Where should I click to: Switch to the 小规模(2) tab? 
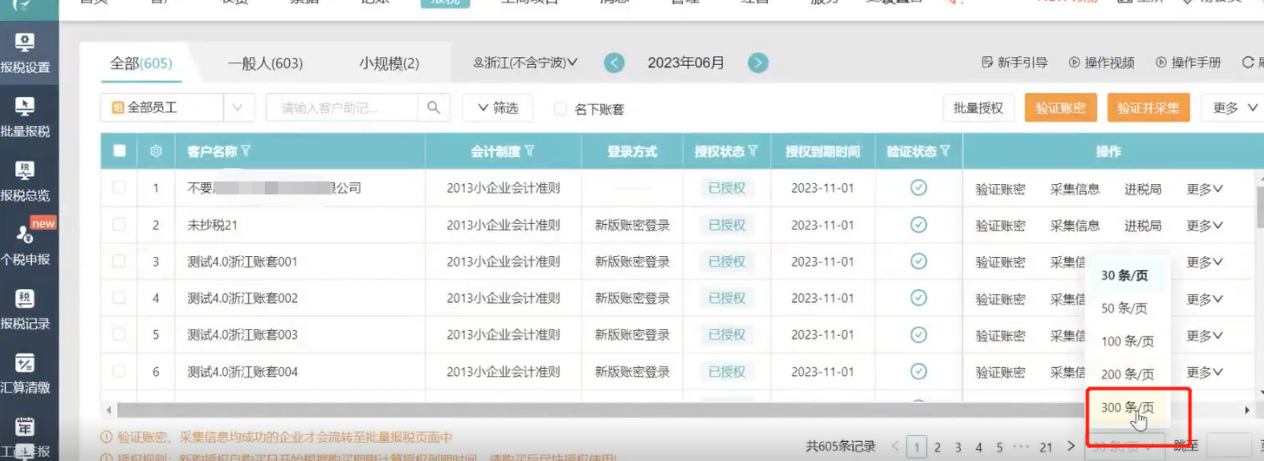(389, 64)
